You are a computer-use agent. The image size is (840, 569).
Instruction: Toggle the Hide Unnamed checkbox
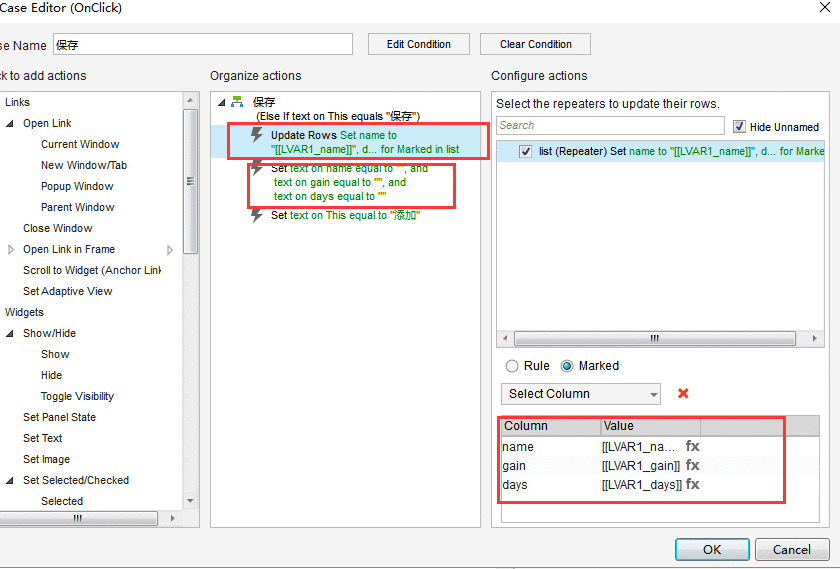coord(739,126)
